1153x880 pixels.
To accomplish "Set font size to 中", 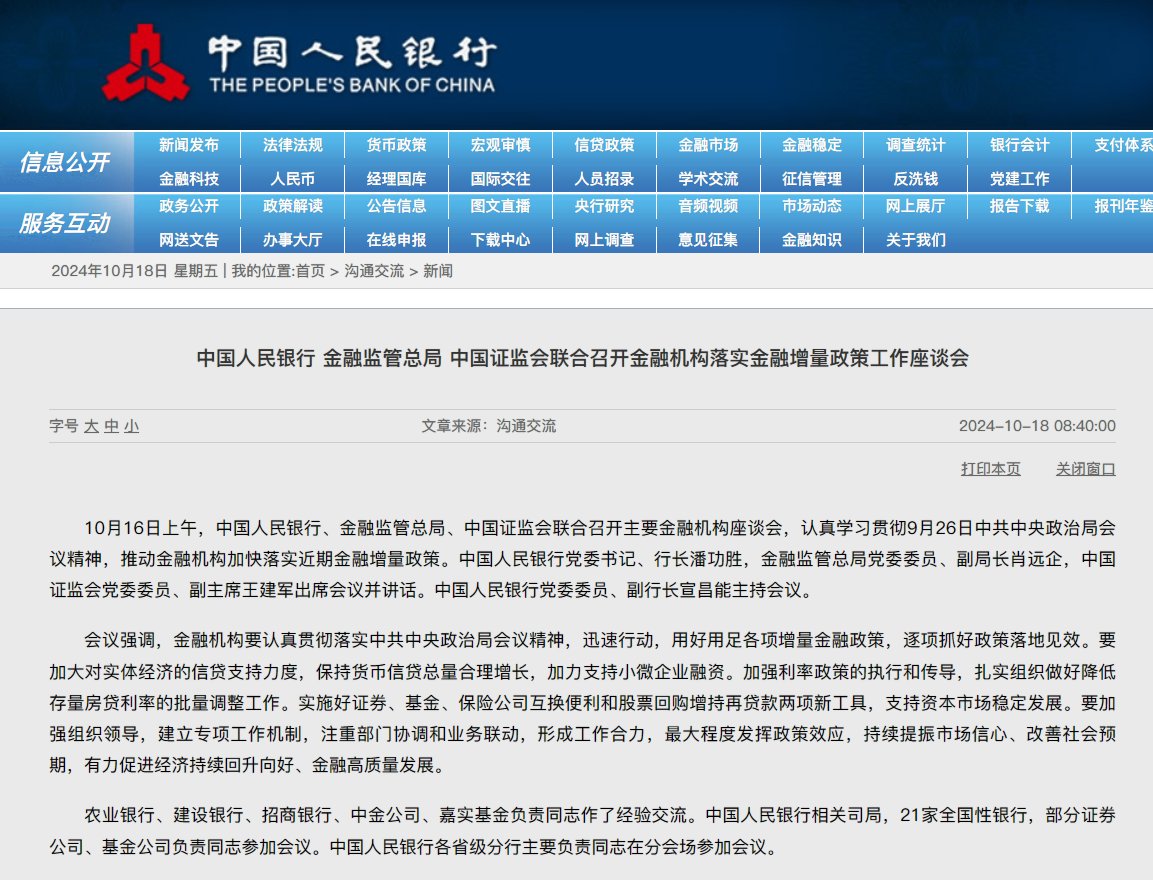I will pos(111,426).
